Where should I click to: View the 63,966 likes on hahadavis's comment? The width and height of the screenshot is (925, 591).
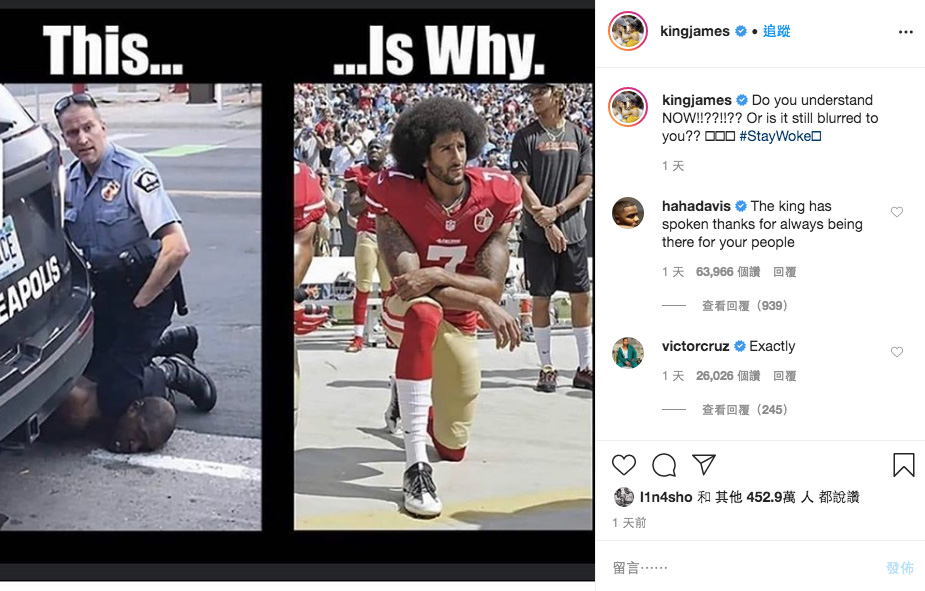[x=728, y=272]
